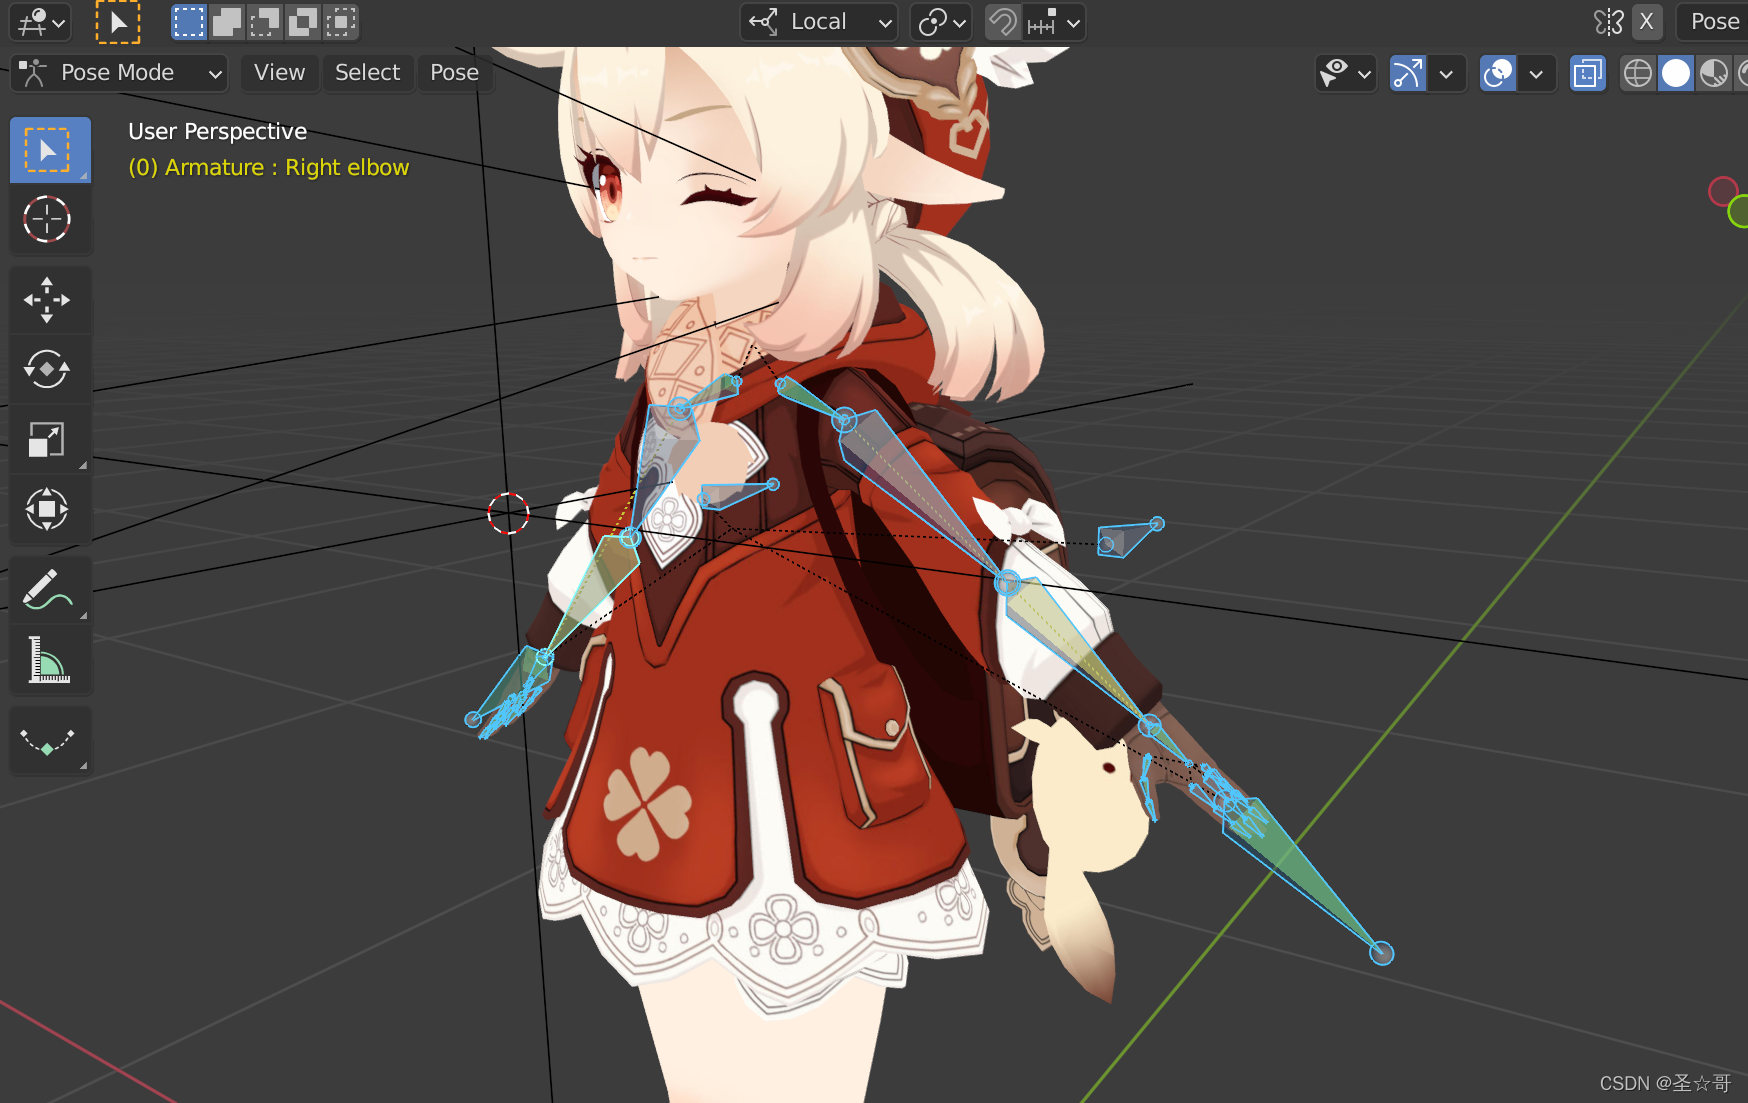
Task: Toggle X-Ray mode
Action: (x=1587, y=73)
